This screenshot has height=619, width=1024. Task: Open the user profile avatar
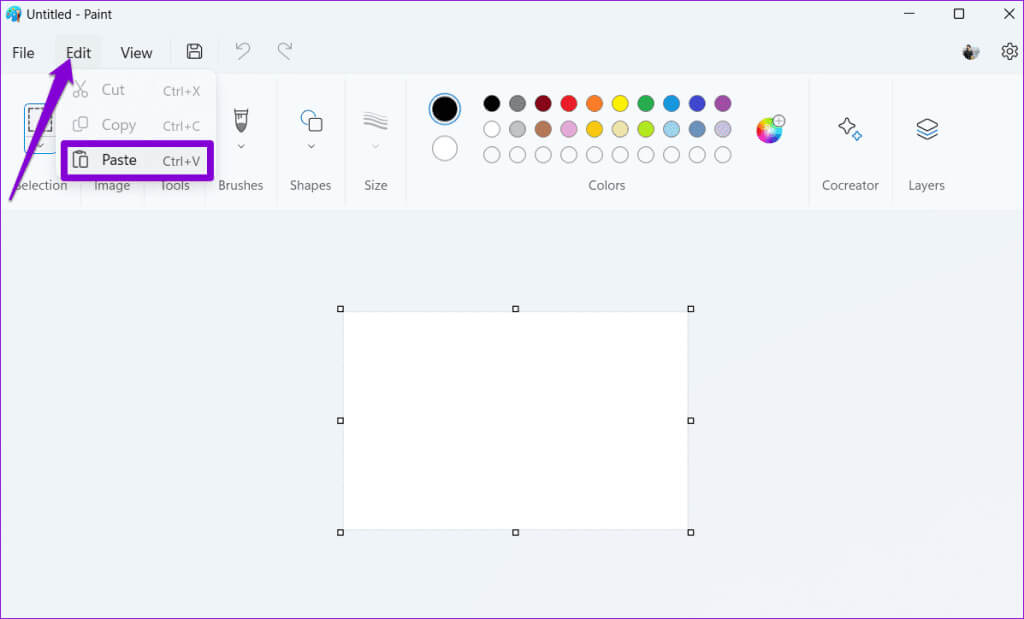pyautogui.click(x=971, y=52)
